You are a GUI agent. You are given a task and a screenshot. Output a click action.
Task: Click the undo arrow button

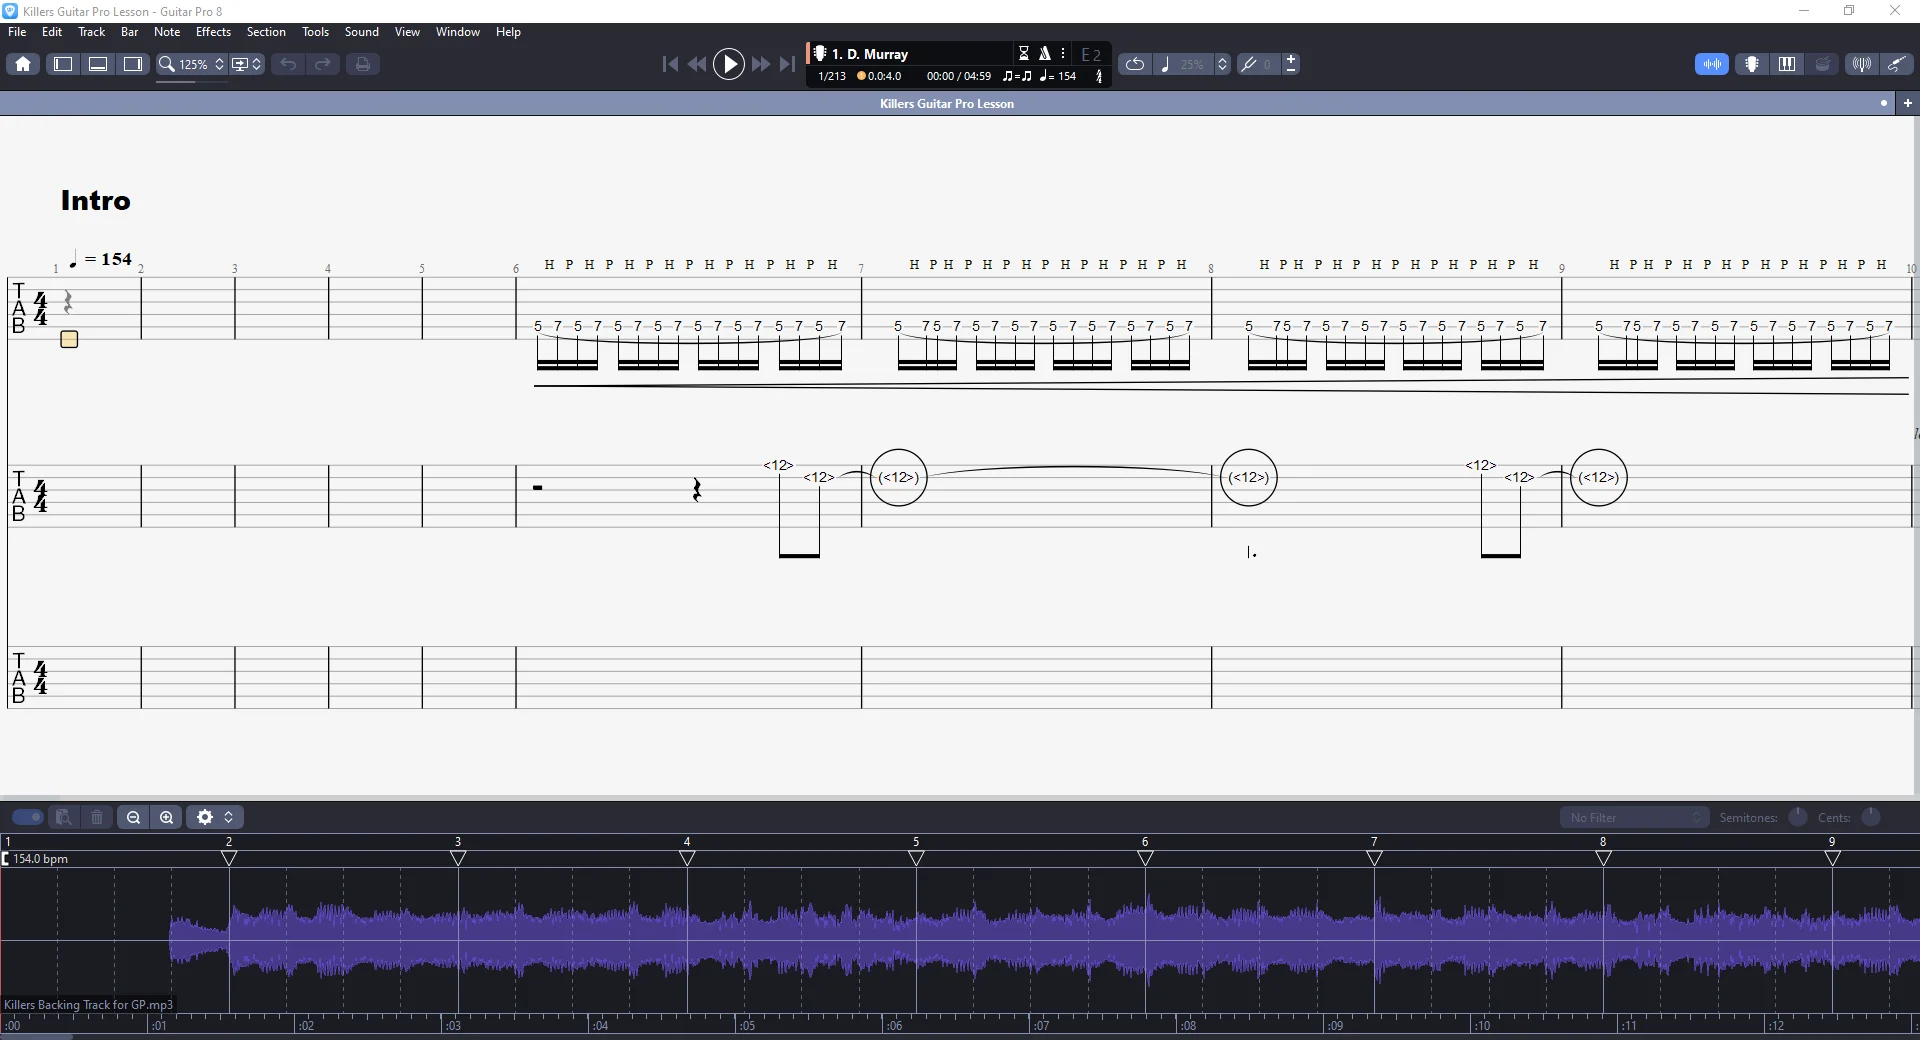[288, 64]
